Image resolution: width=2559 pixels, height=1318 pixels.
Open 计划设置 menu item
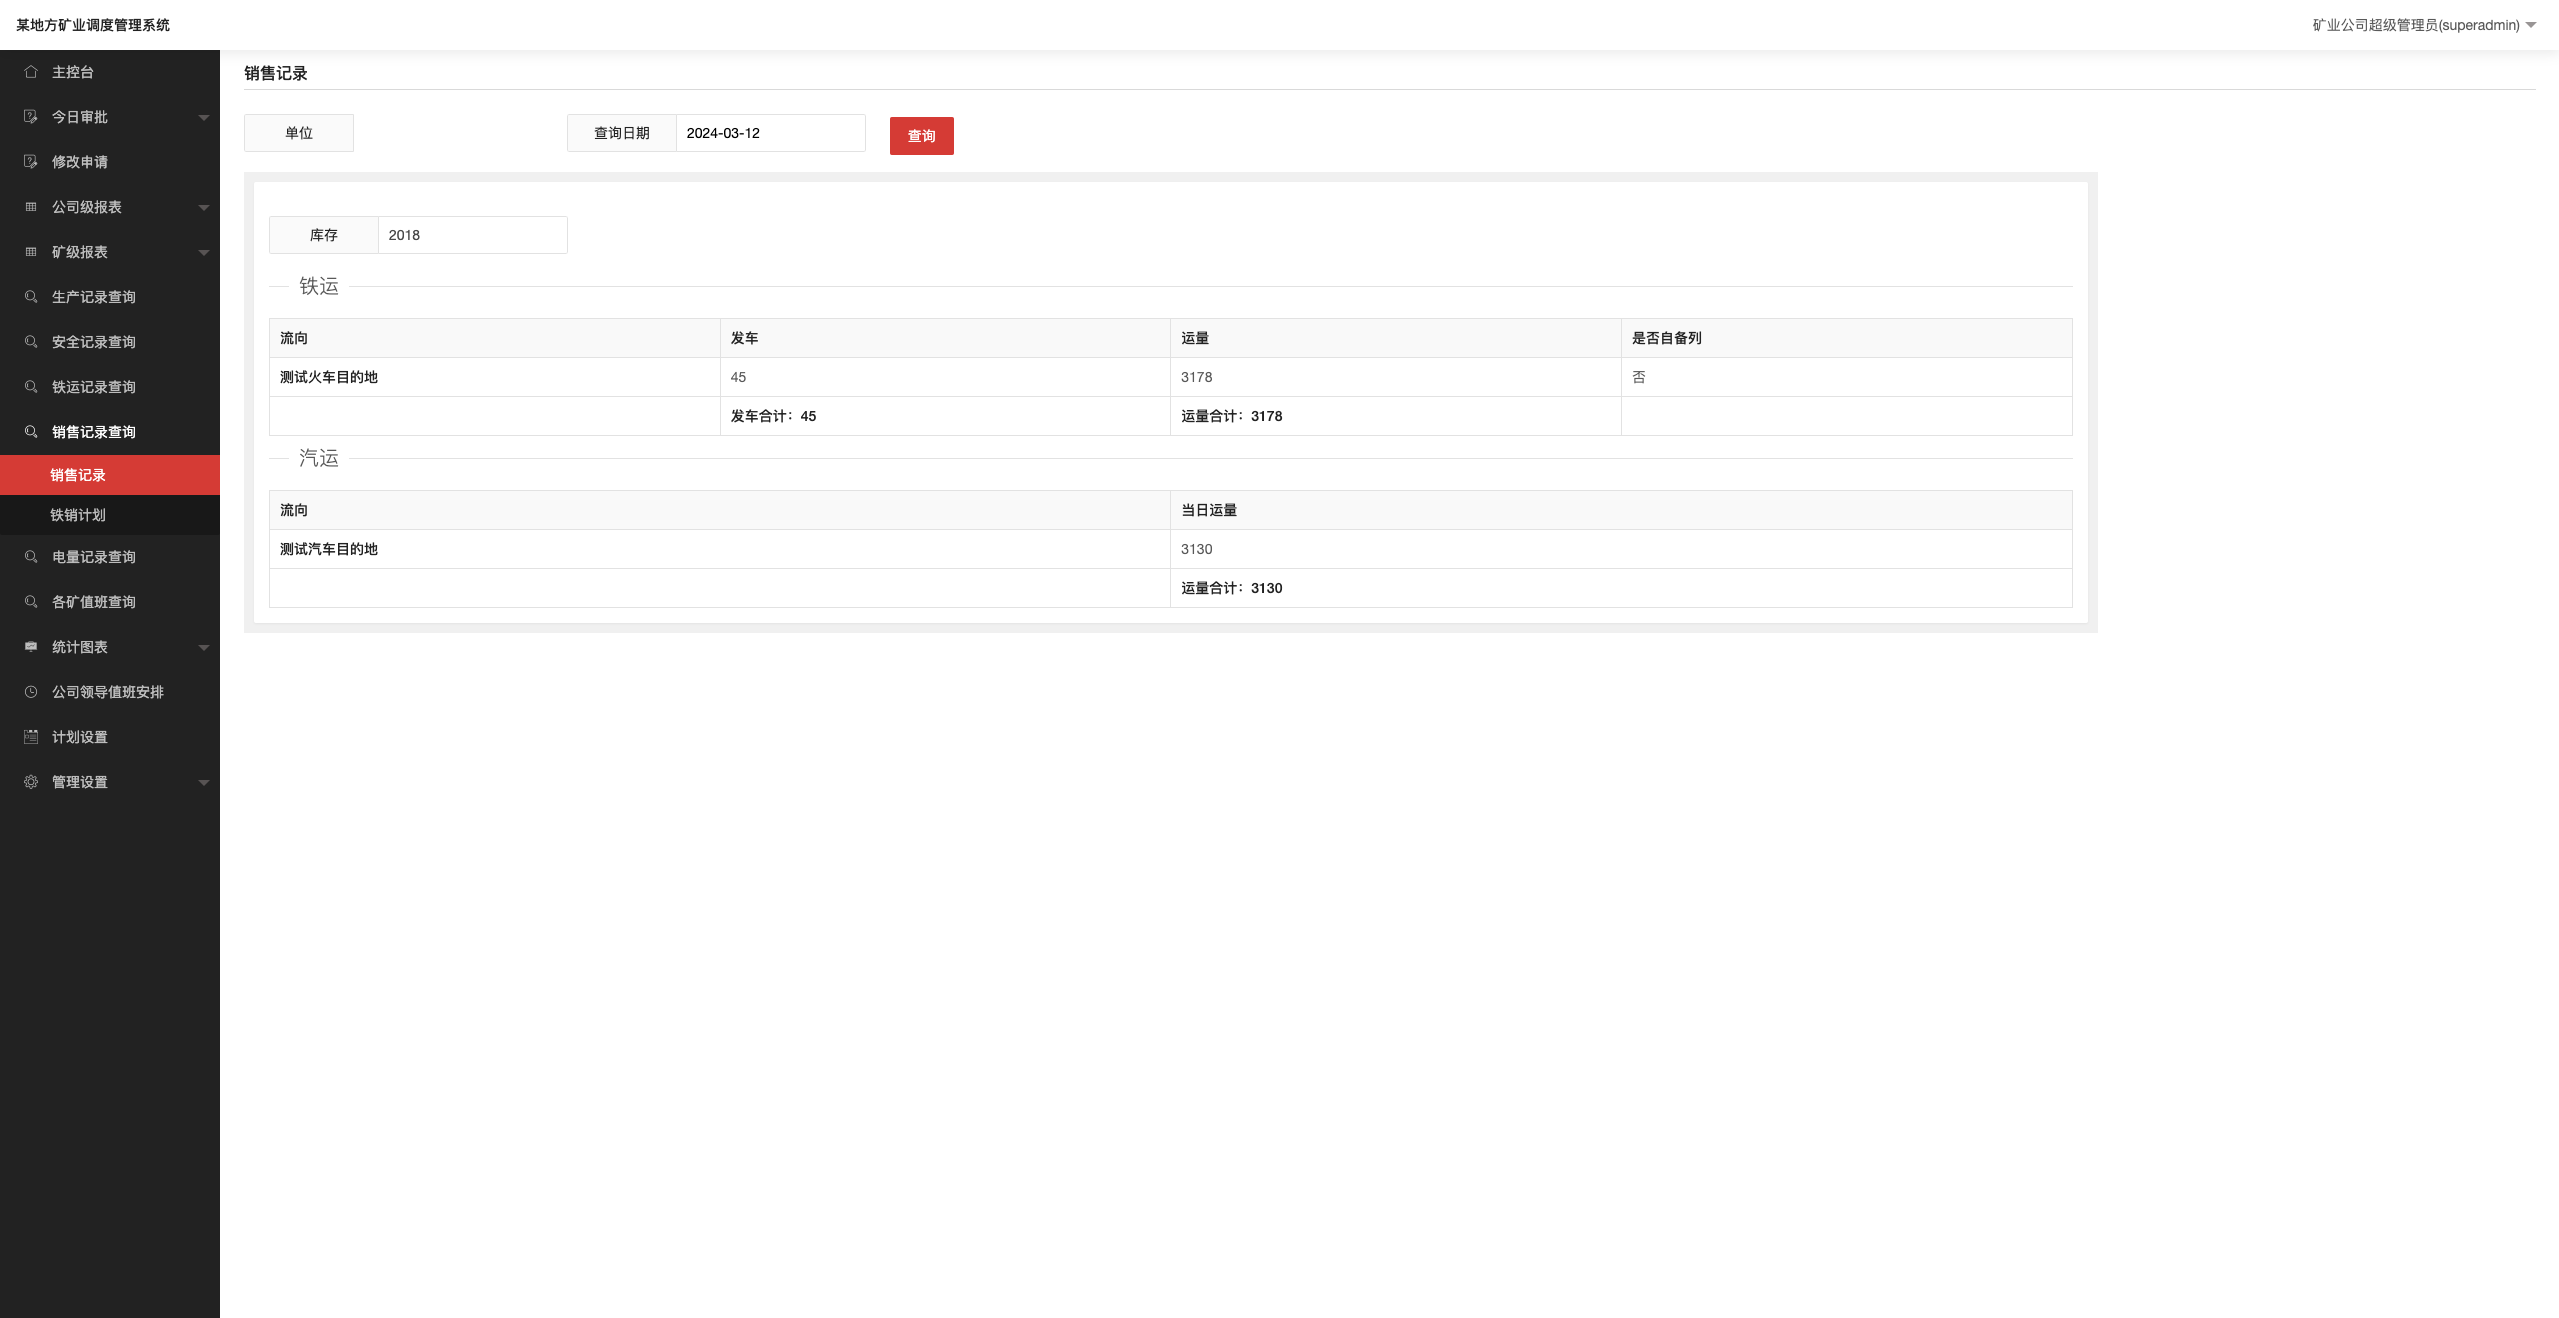point(110,737)
